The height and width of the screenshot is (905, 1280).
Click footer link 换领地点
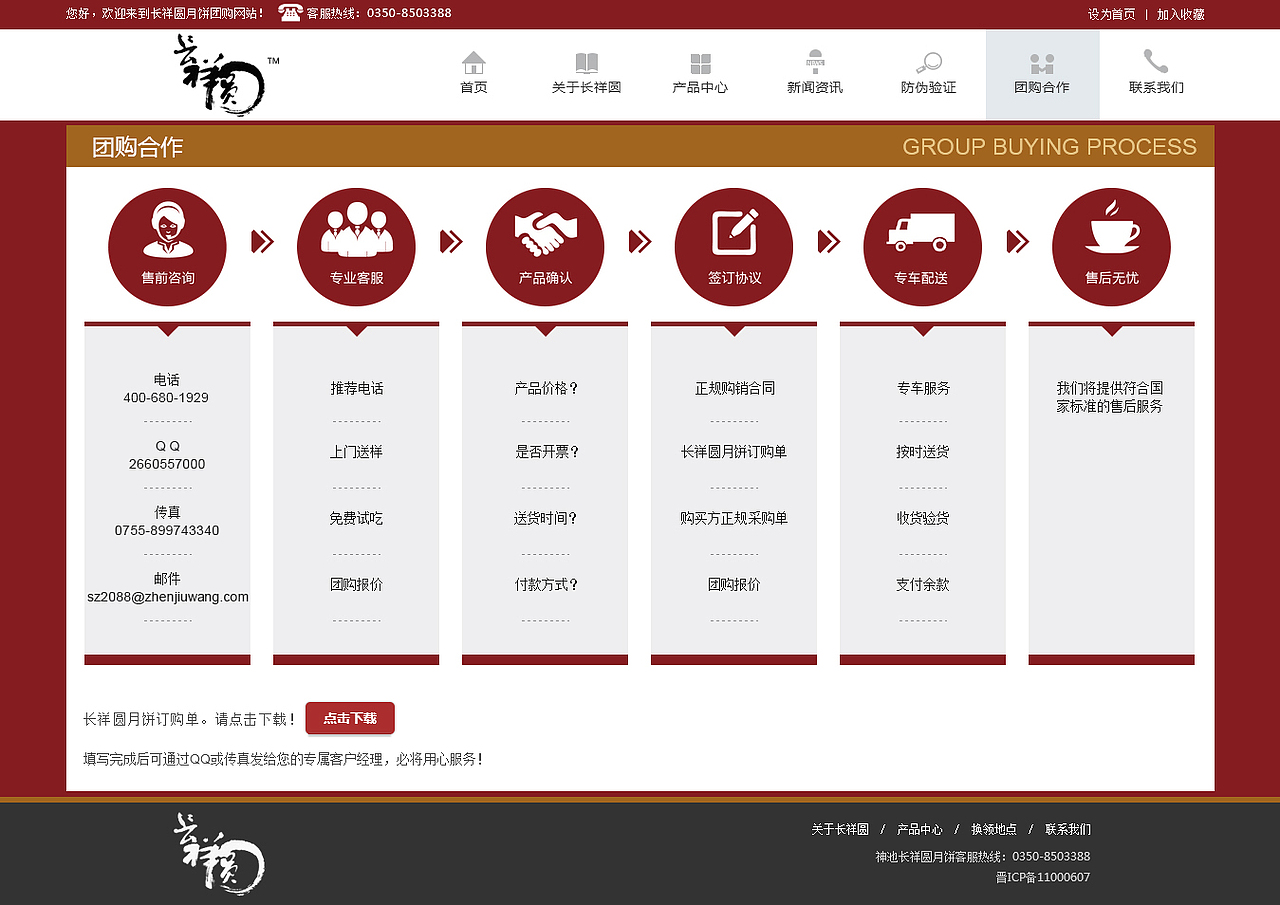tap(994, 829)
